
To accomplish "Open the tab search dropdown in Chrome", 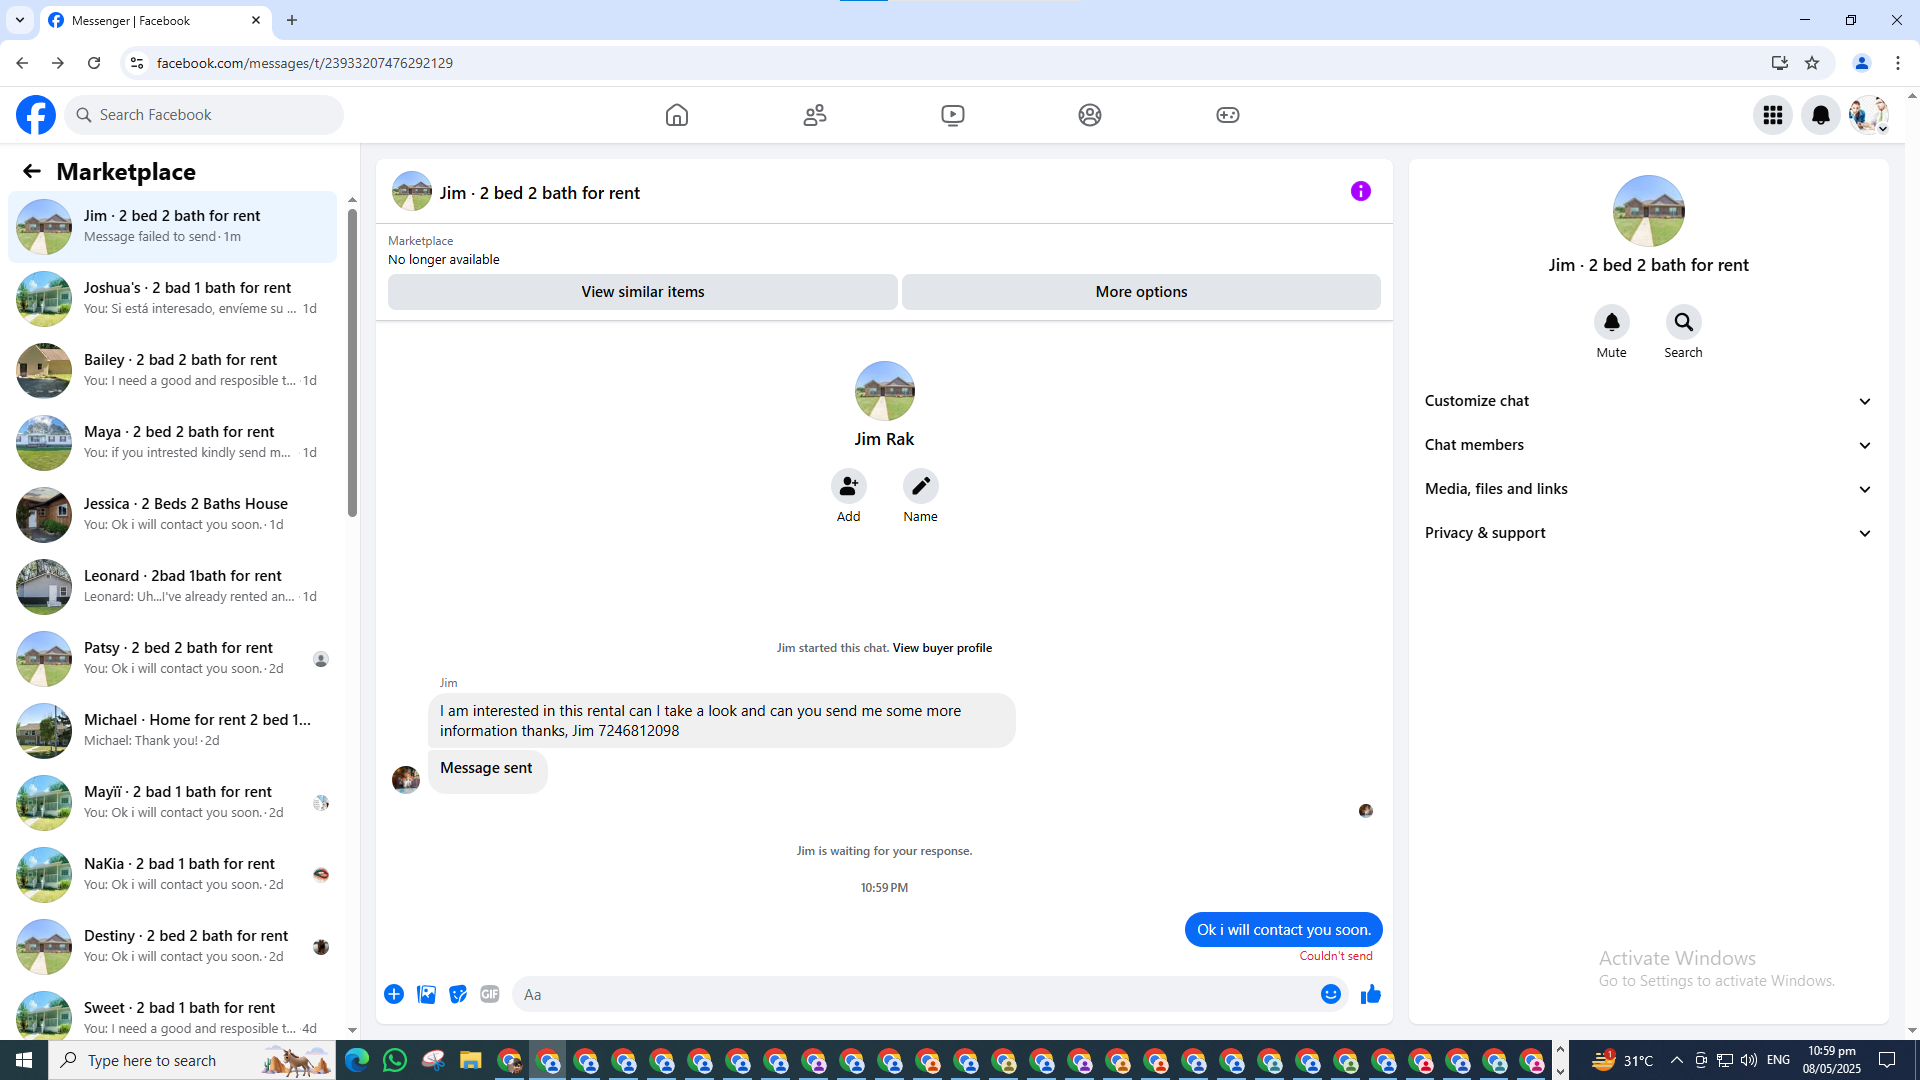I will (20, 20).
